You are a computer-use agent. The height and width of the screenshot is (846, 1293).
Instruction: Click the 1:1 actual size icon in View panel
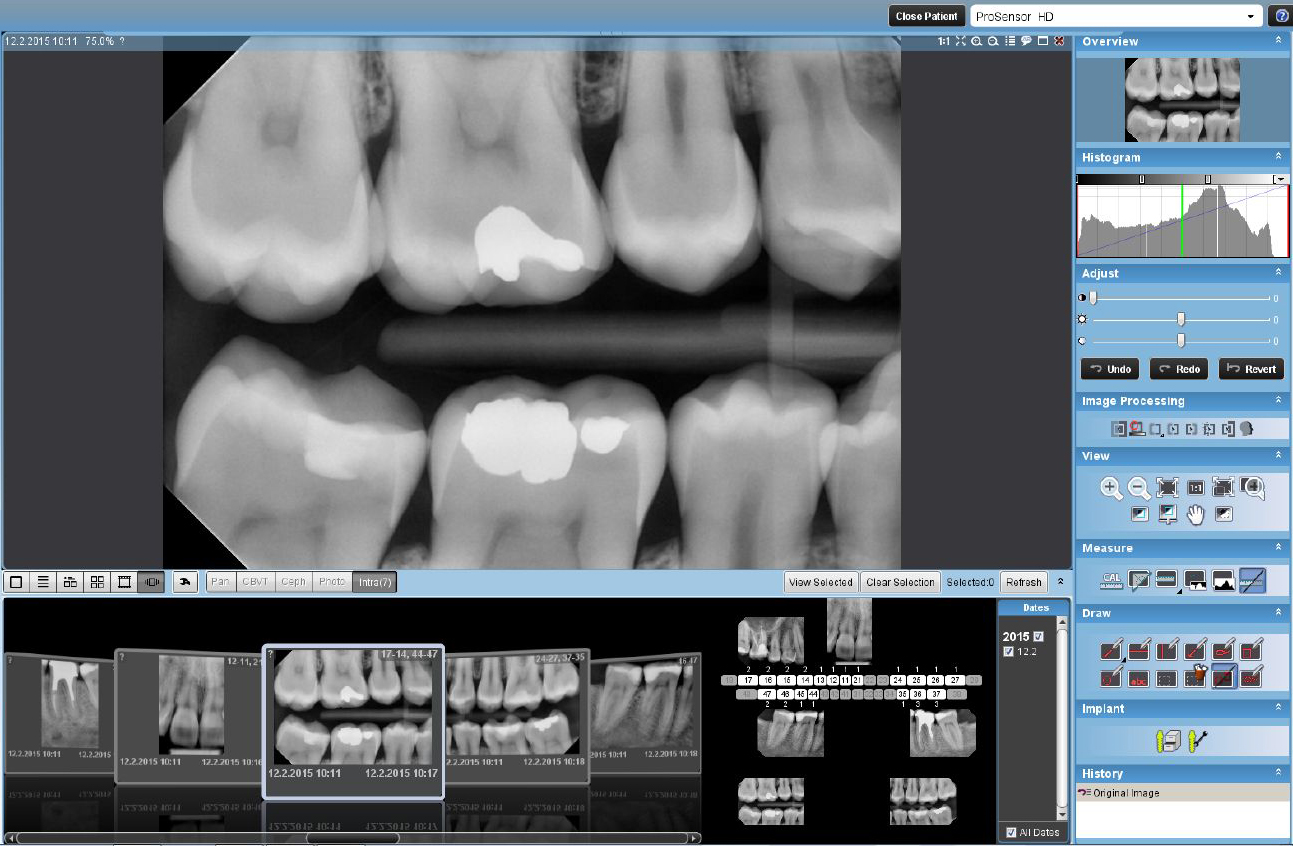point(1195,488)
